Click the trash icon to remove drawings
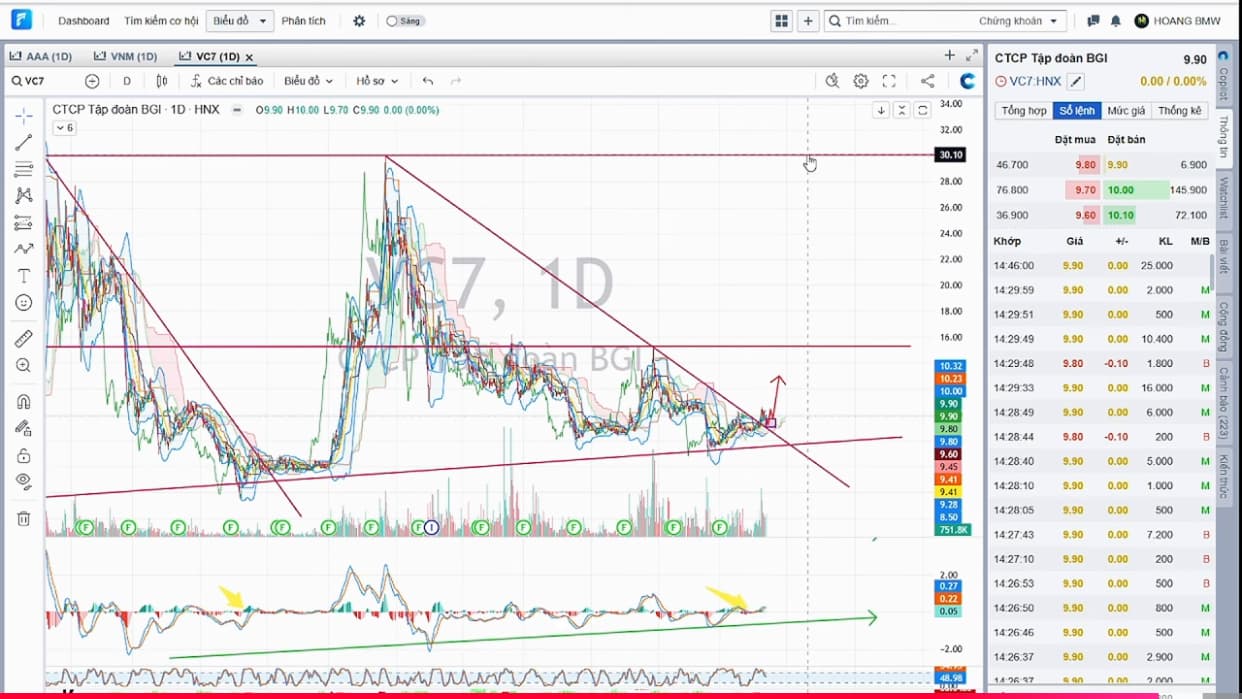This screenshot has height=699, width=1242. click(24, 519)
